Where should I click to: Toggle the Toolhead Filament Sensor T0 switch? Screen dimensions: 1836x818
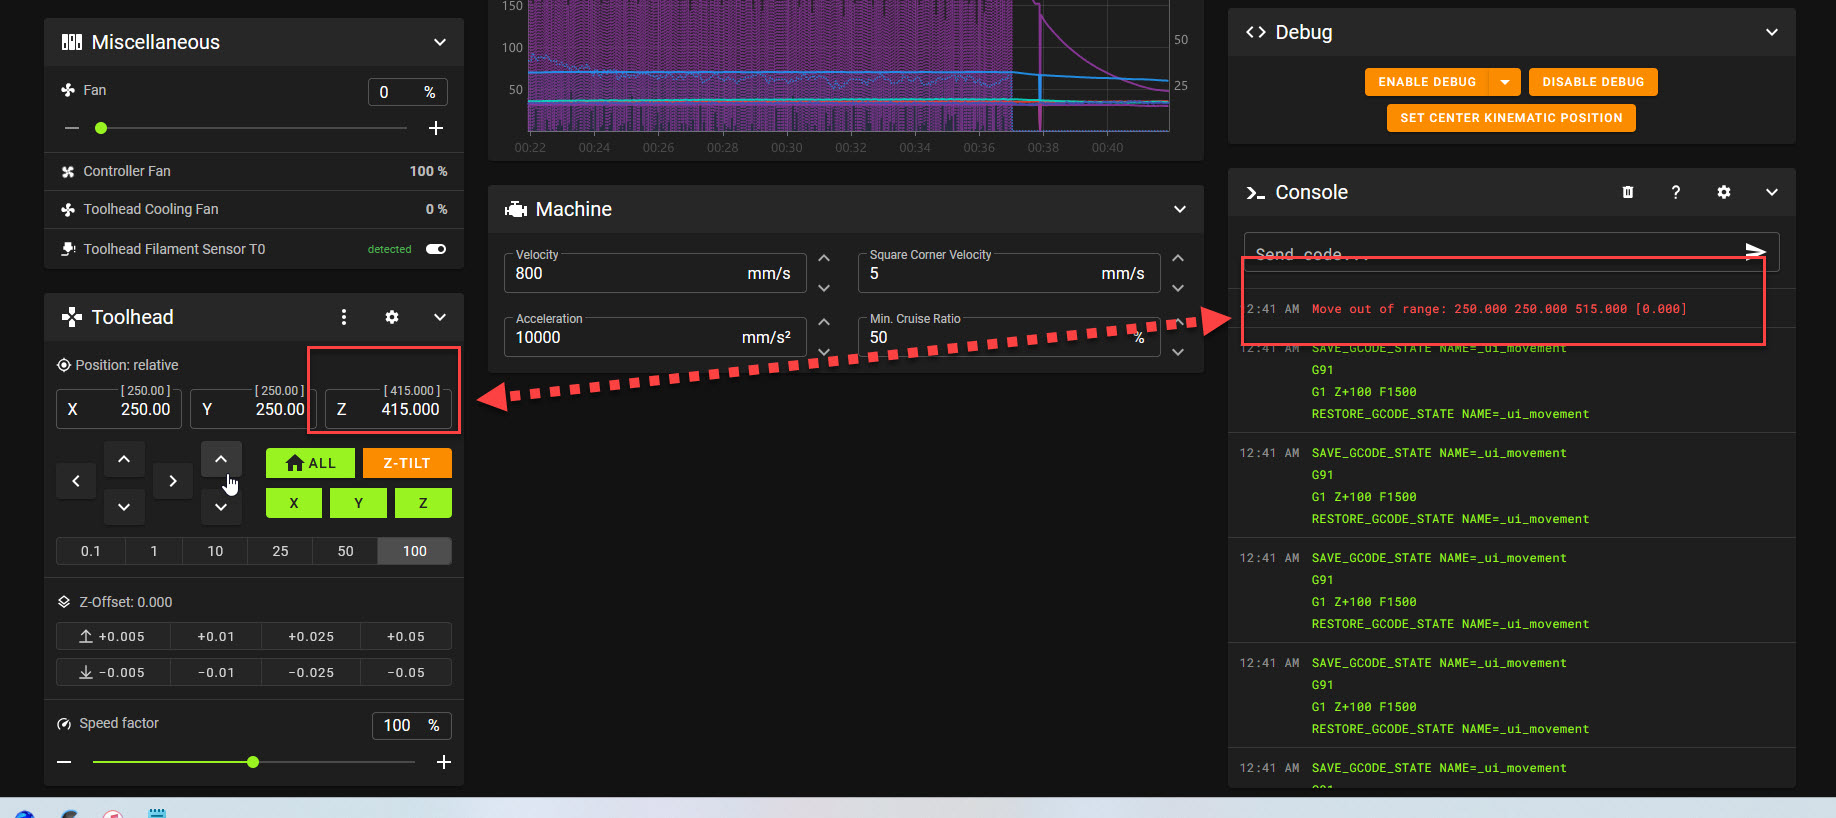436,249
